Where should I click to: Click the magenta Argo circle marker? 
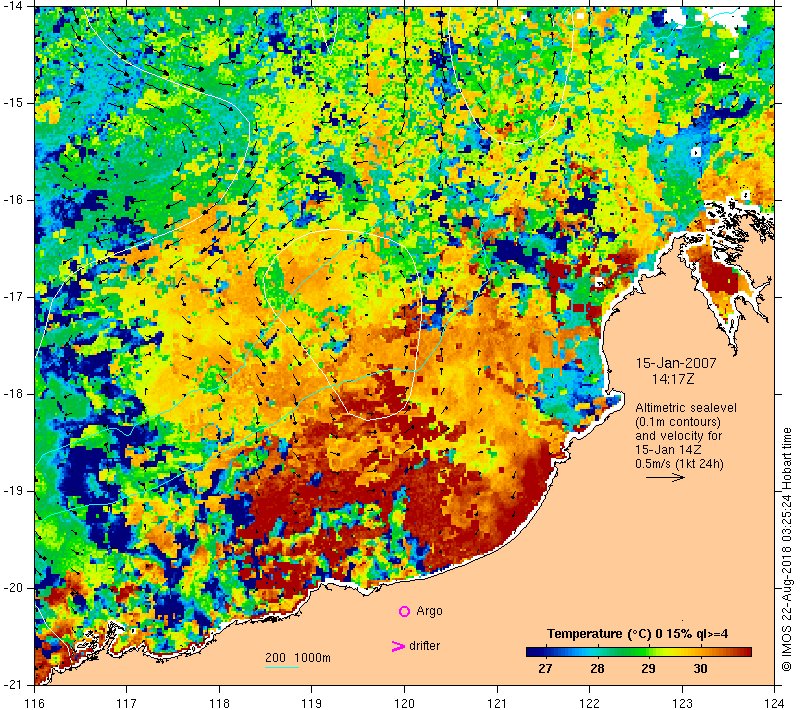pyautogui.click(x=404, y=611)
